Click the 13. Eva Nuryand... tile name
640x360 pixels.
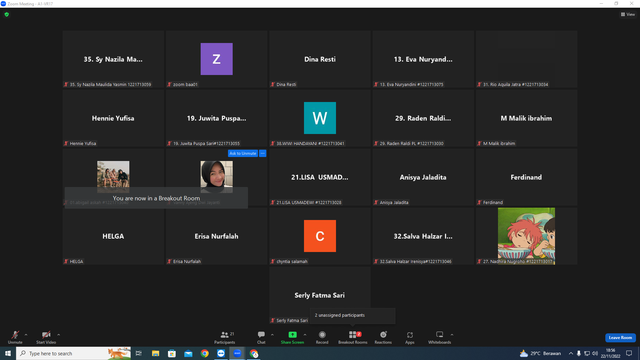coord(423,59)
